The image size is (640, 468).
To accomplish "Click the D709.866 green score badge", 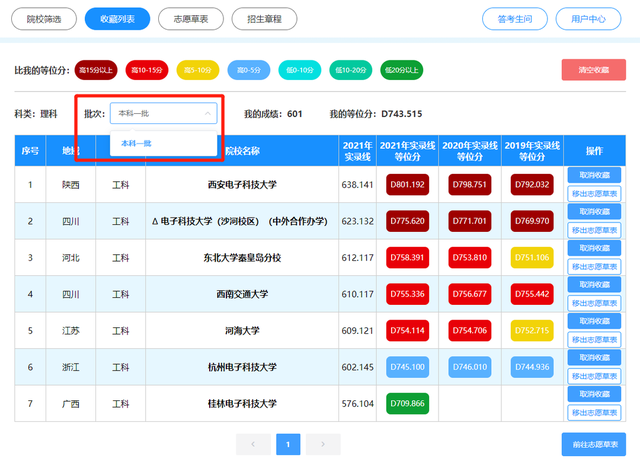I will click(x=407, y=404).
